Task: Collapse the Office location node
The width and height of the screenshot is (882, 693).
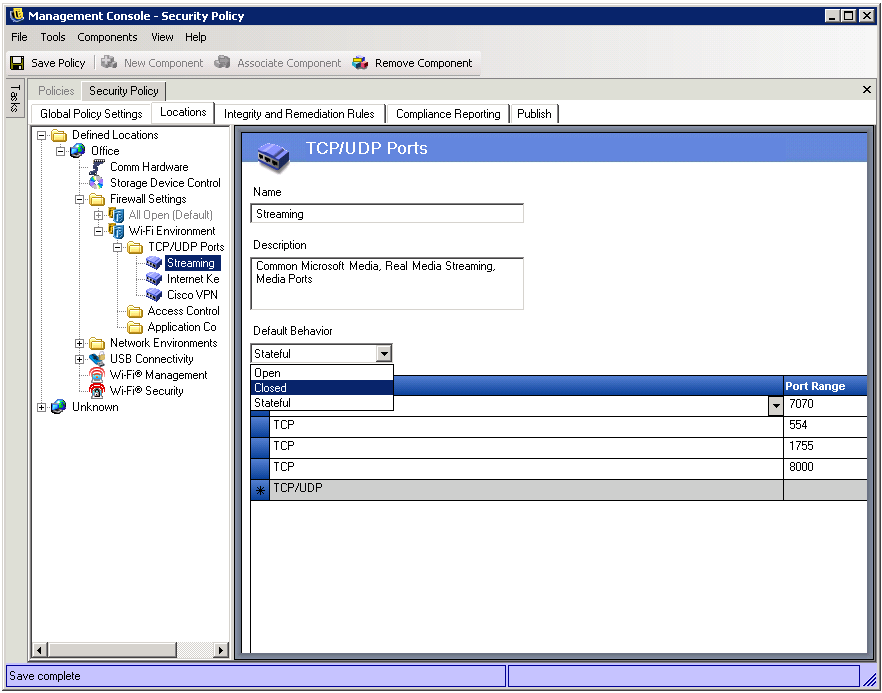Action: tap(60, 151)
